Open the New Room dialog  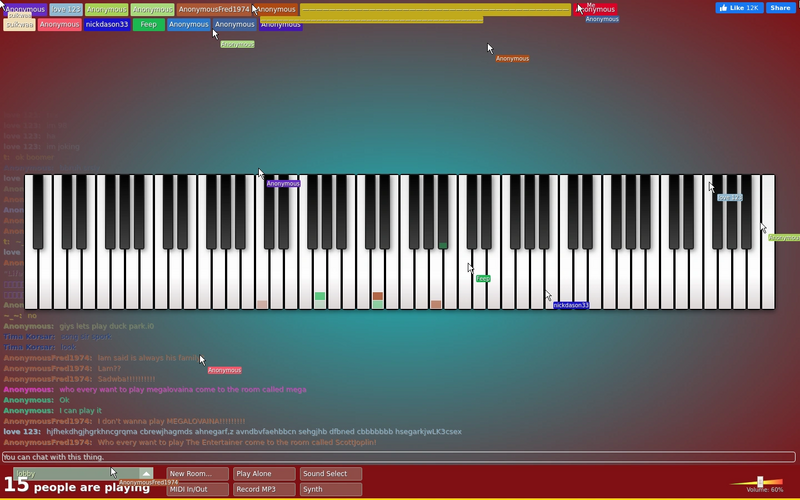click(197, 473)
